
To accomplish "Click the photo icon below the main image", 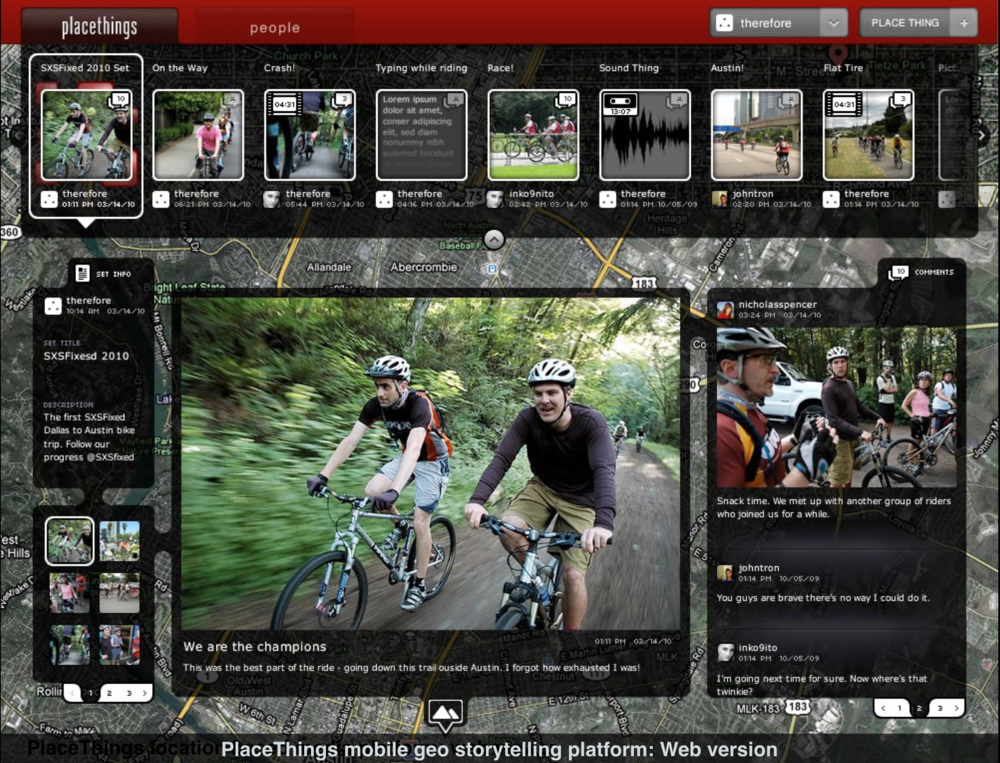I will coord(446,712).
